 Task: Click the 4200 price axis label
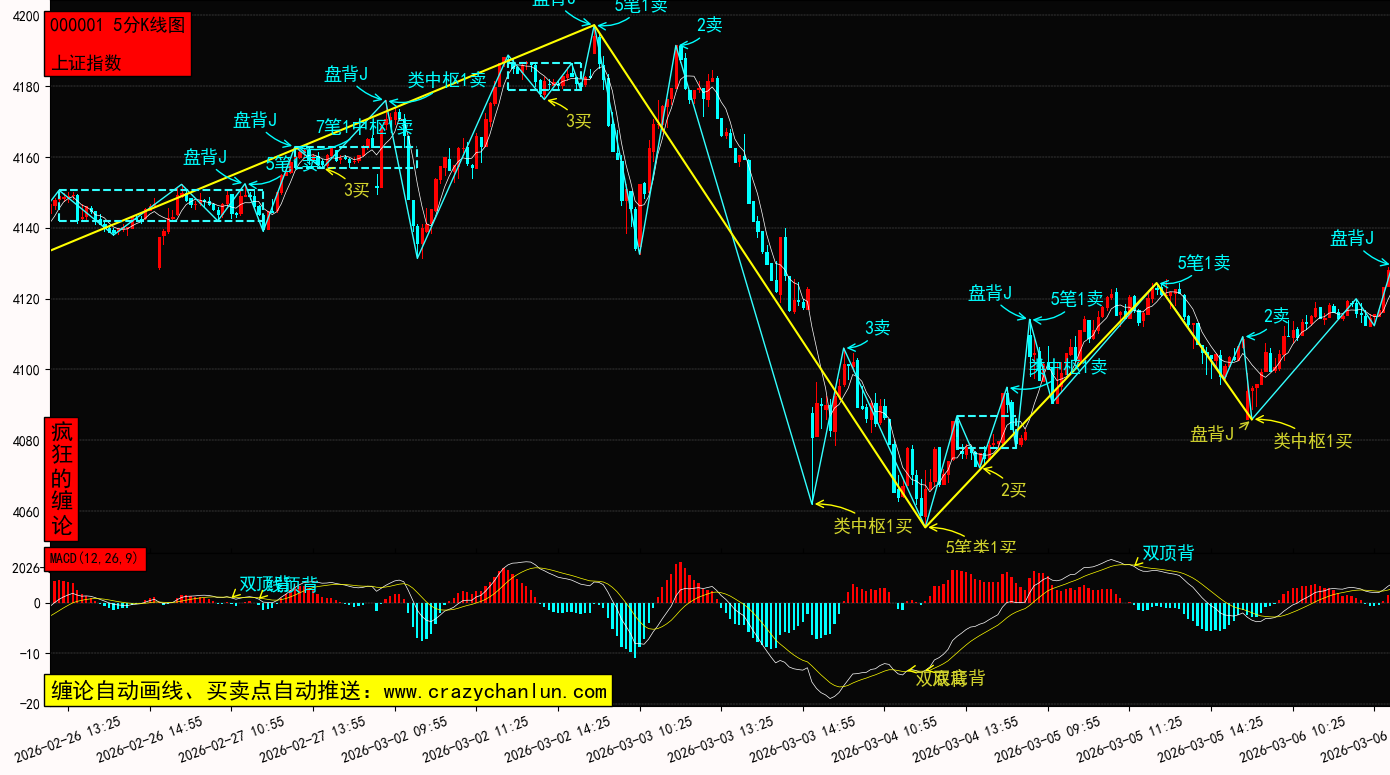[27, 16]
